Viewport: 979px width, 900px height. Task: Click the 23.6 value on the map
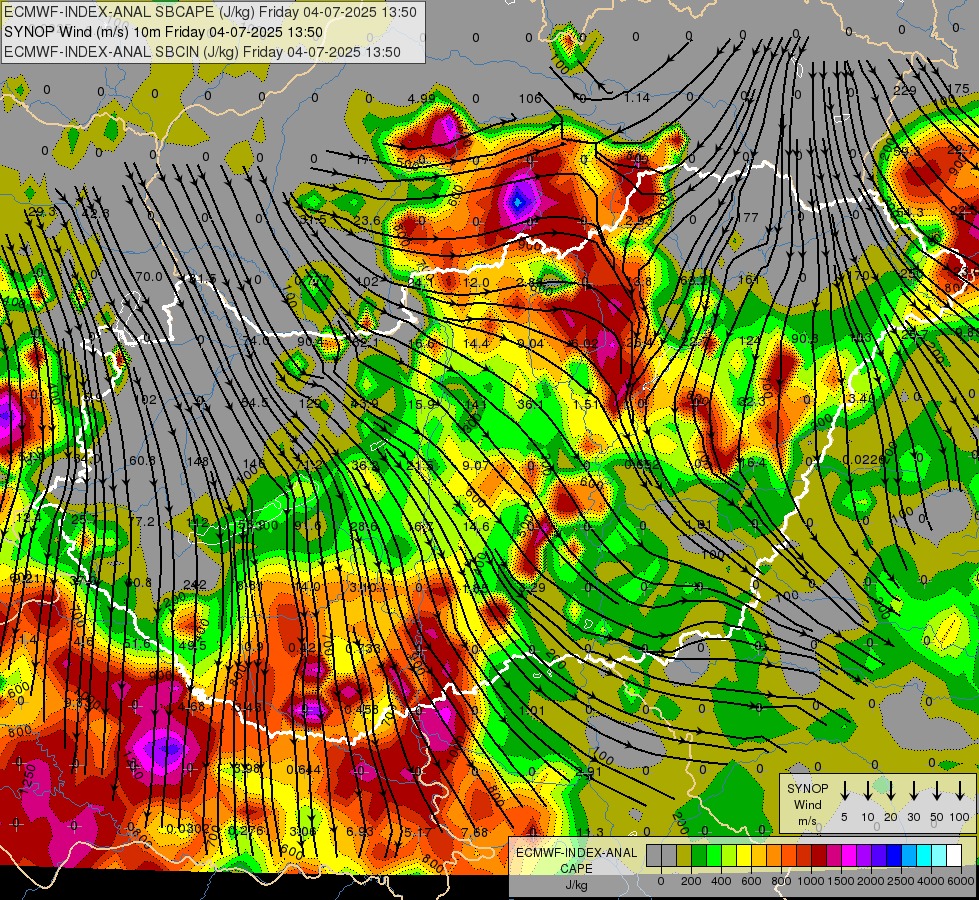[367, 220]
